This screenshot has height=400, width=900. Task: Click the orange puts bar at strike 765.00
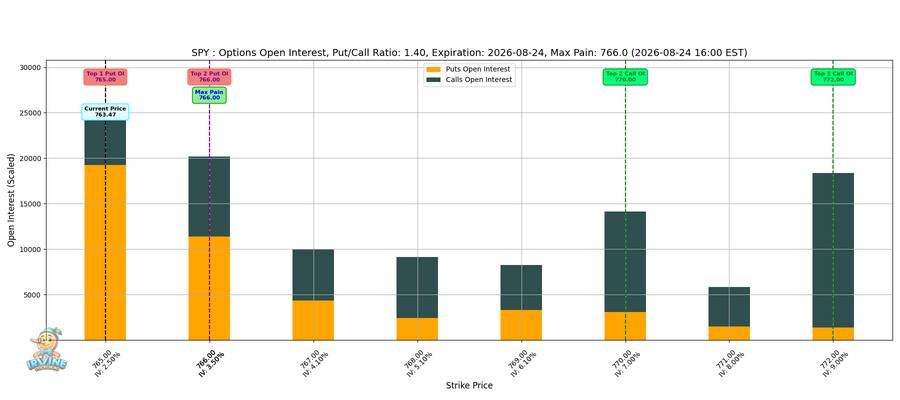(x=105, y=253)
